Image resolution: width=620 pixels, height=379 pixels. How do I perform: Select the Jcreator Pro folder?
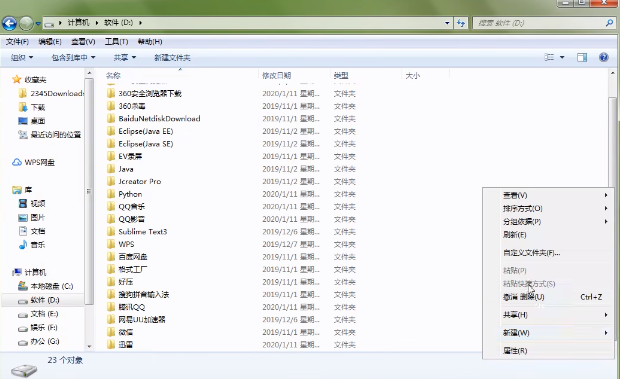pyautogui.click(x=134, y=181)
